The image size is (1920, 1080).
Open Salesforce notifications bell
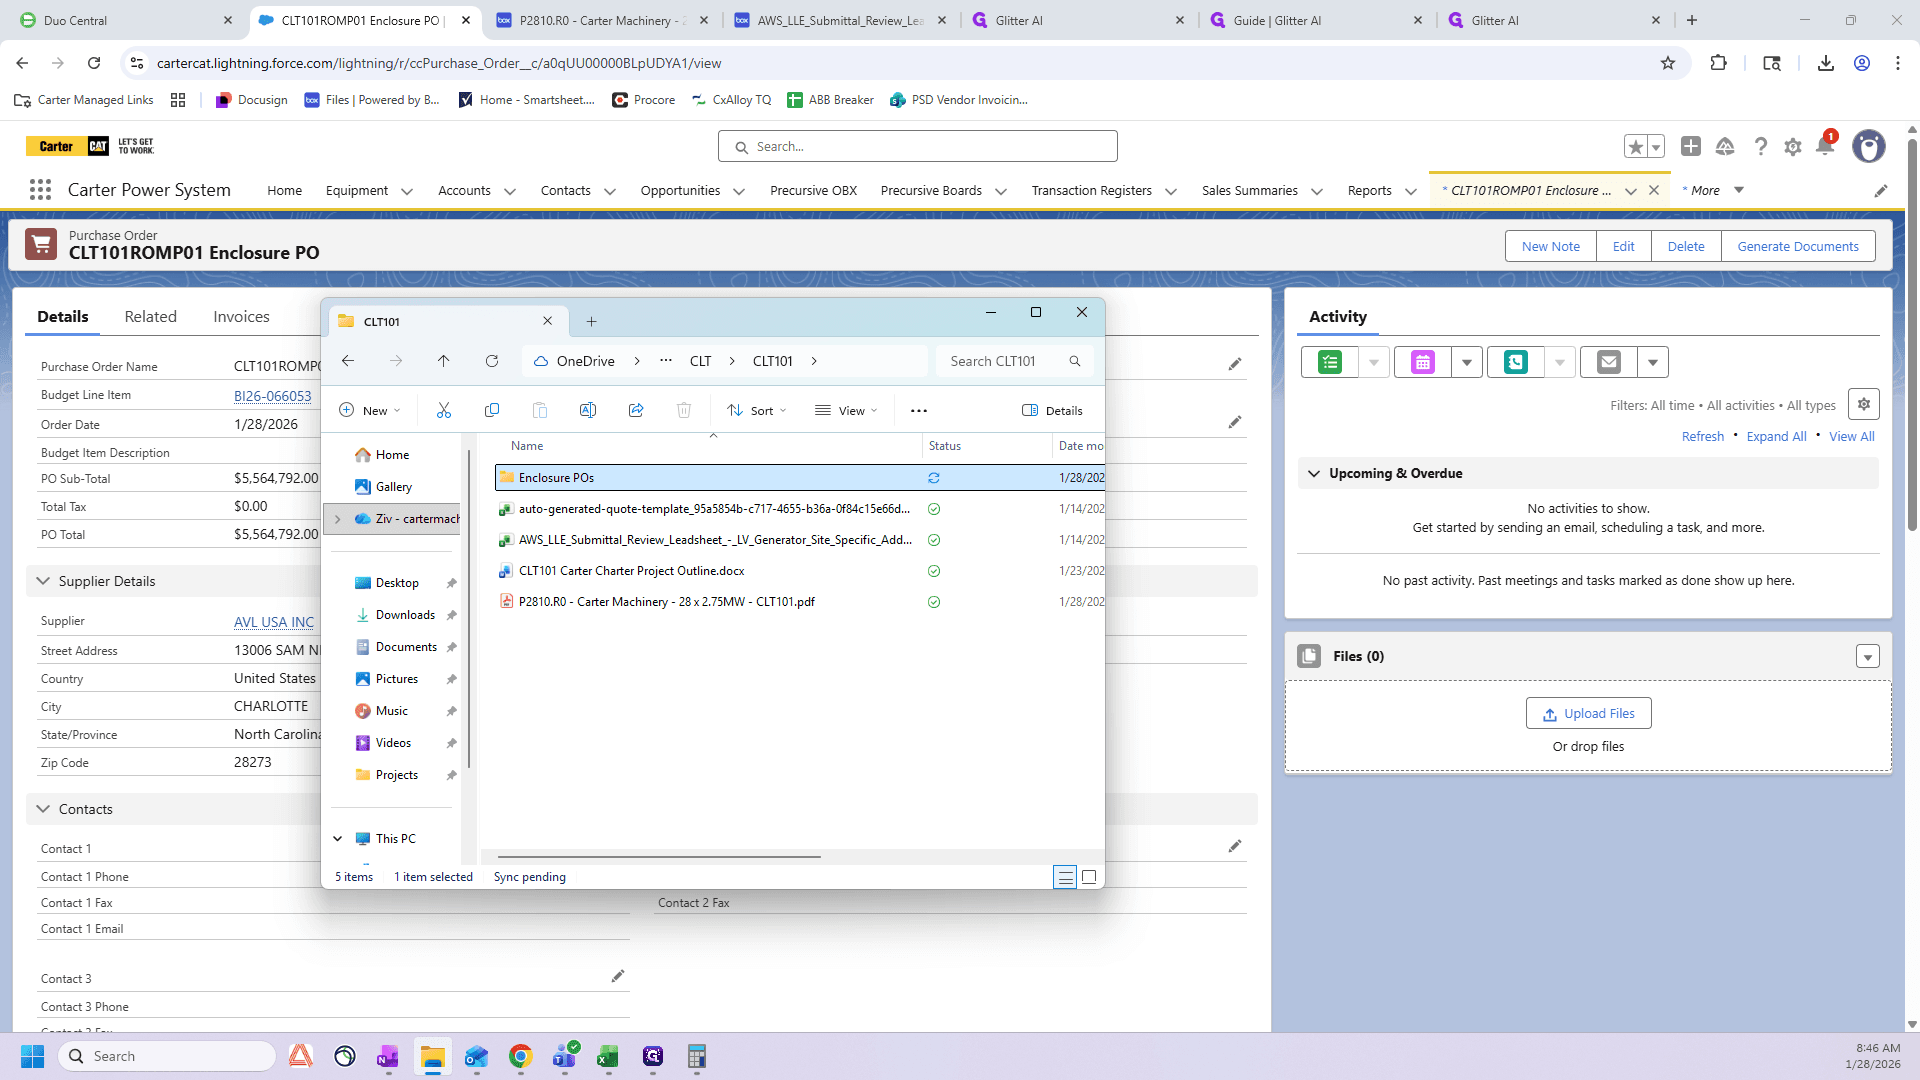[x=1825, y=147]
